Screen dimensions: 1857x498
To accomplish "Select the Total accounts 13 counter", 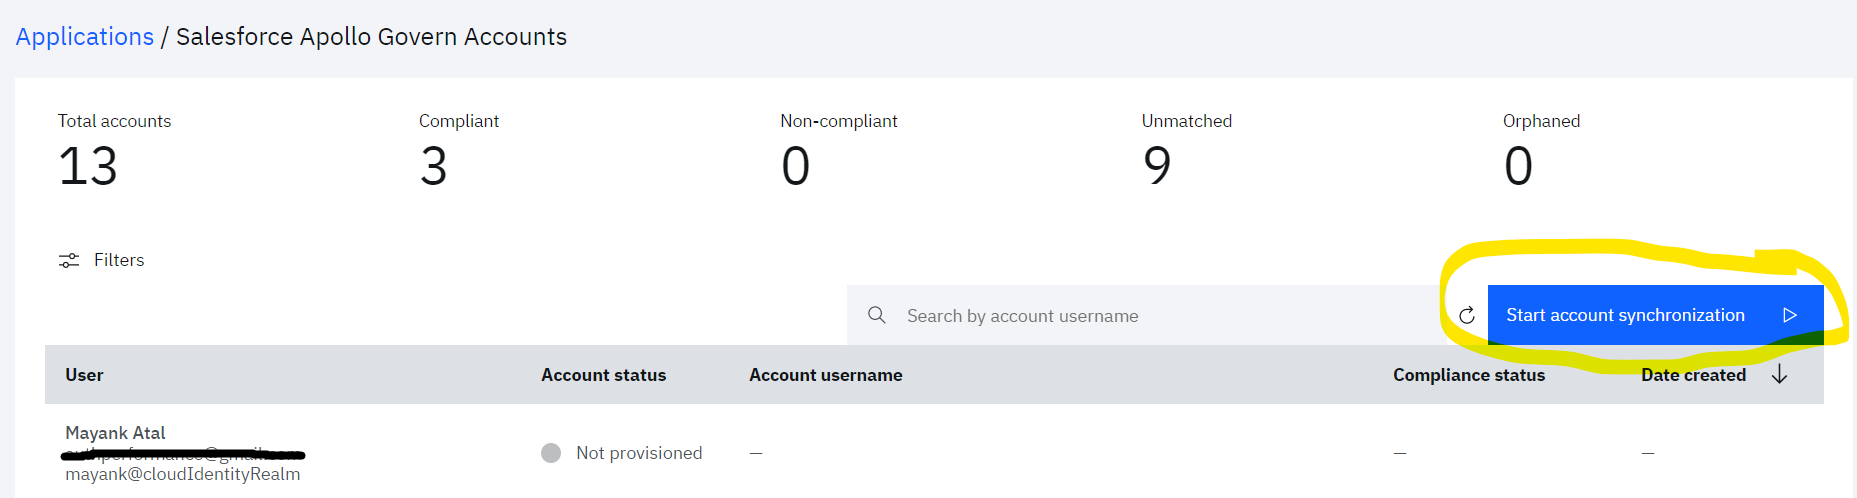I will 114,151.
